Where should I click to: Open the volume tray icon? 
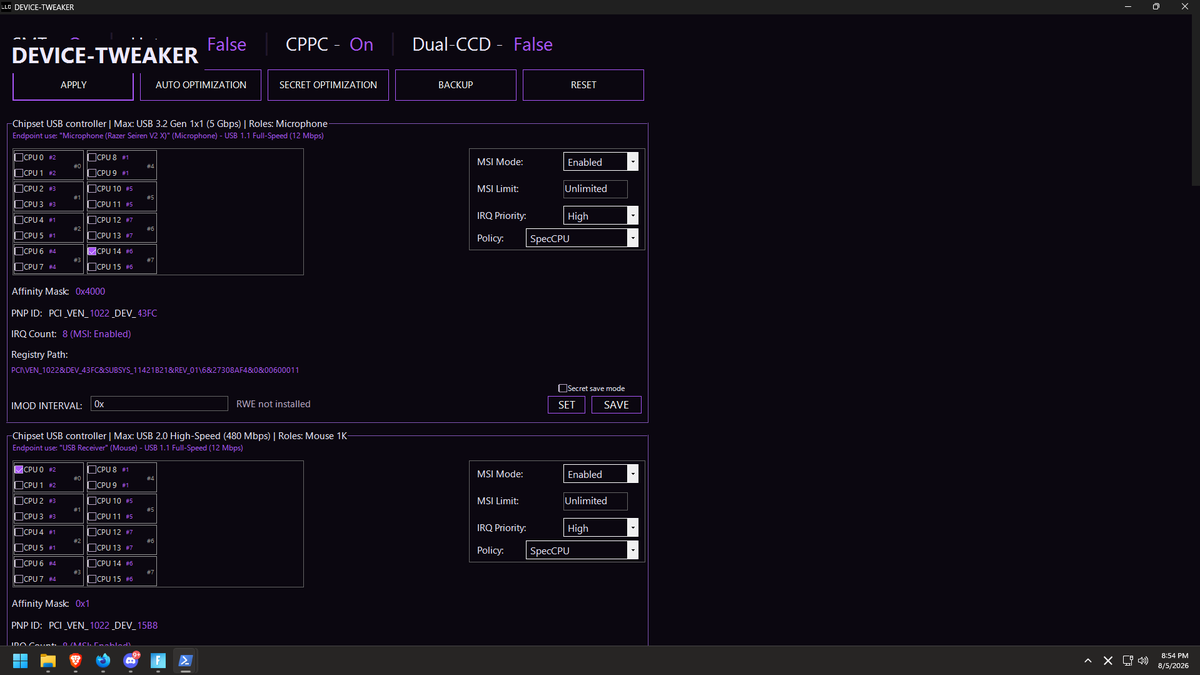[1142, 661]
